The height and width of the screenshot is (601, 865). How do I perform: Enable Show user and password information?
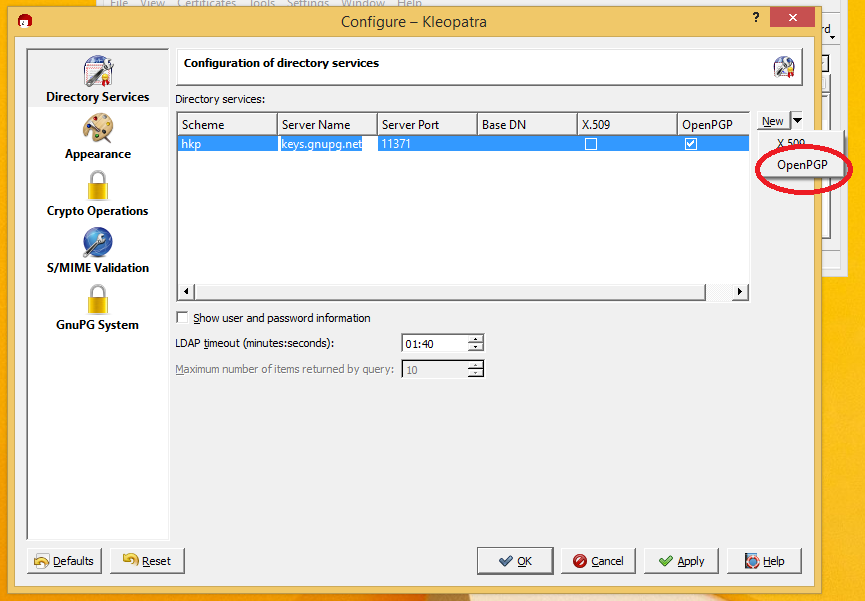coord(181,318)
